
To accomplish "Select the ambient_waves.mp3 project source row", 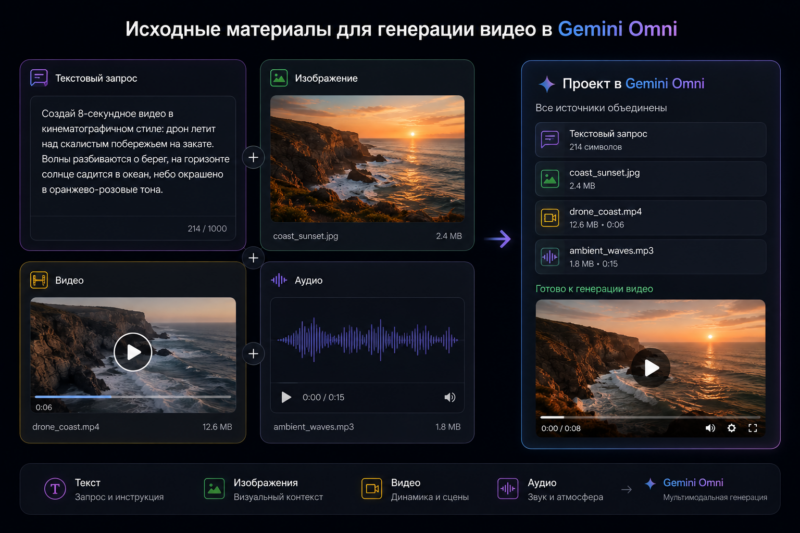I will (x=651, y=257).
